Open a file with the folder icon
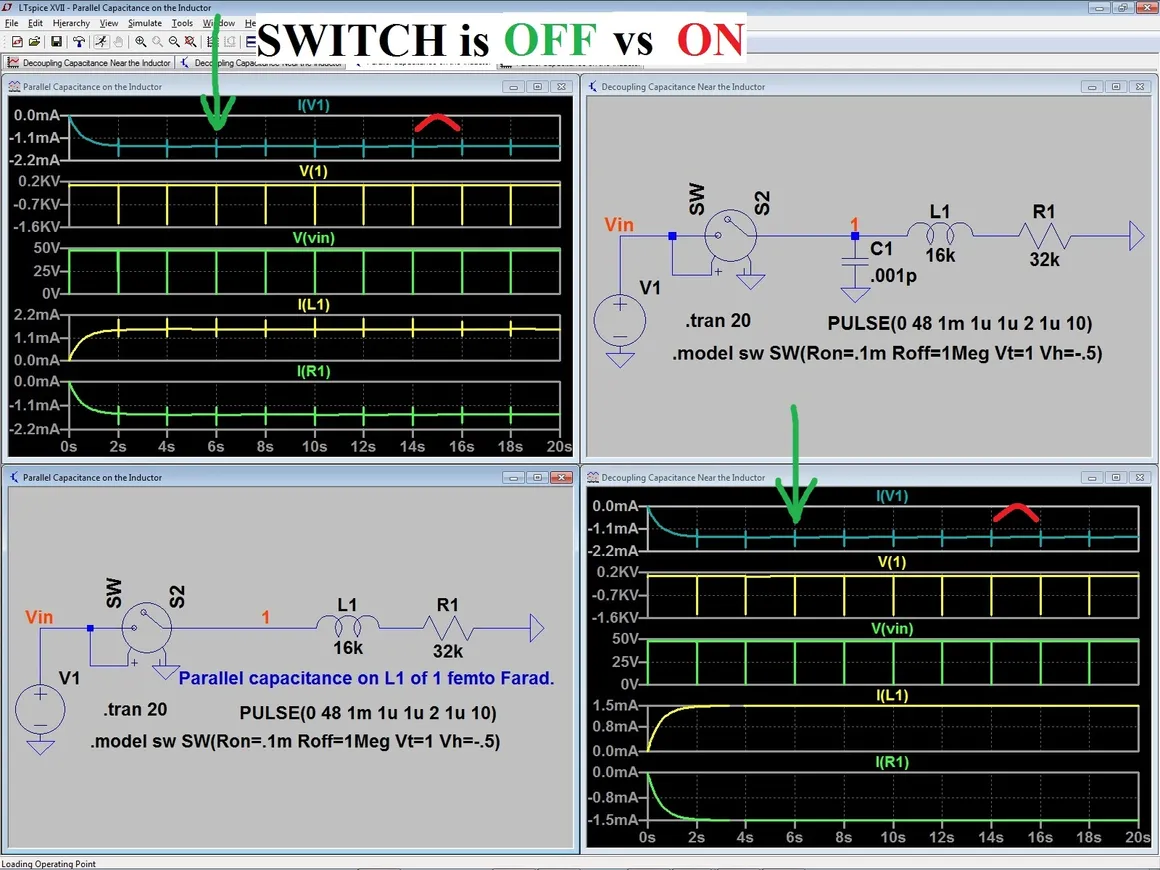 tap(35, 42)
